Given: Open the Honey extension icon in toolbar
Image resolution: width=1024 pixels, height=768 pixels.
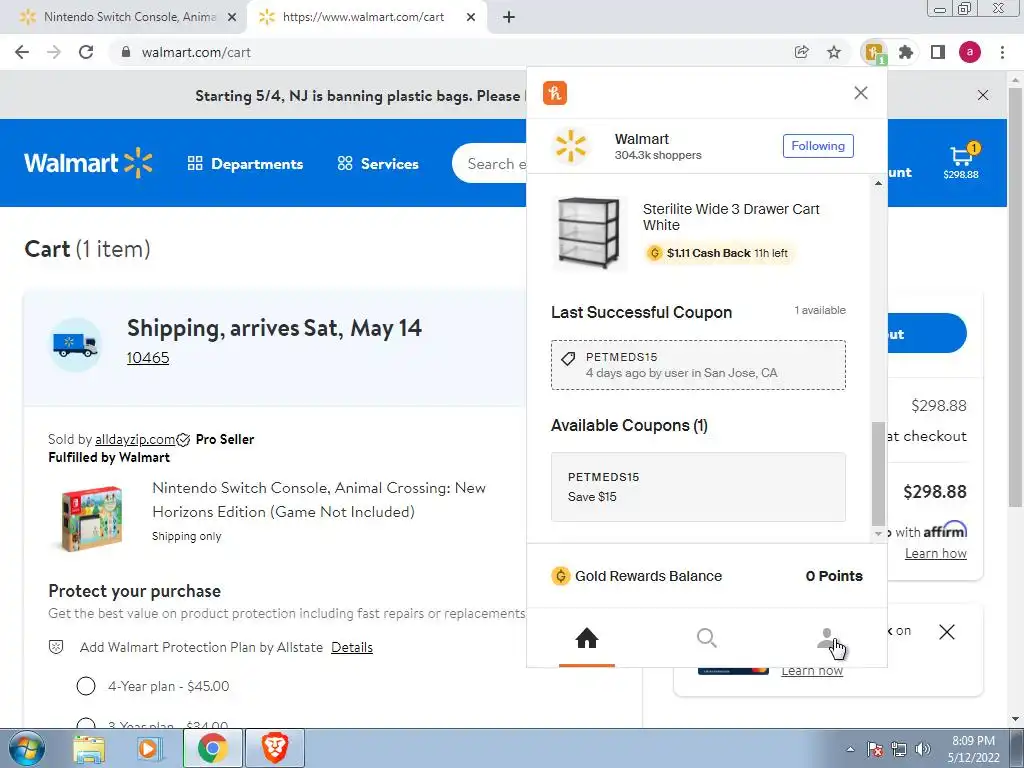Looking at the screenshot, I should 874,52.
